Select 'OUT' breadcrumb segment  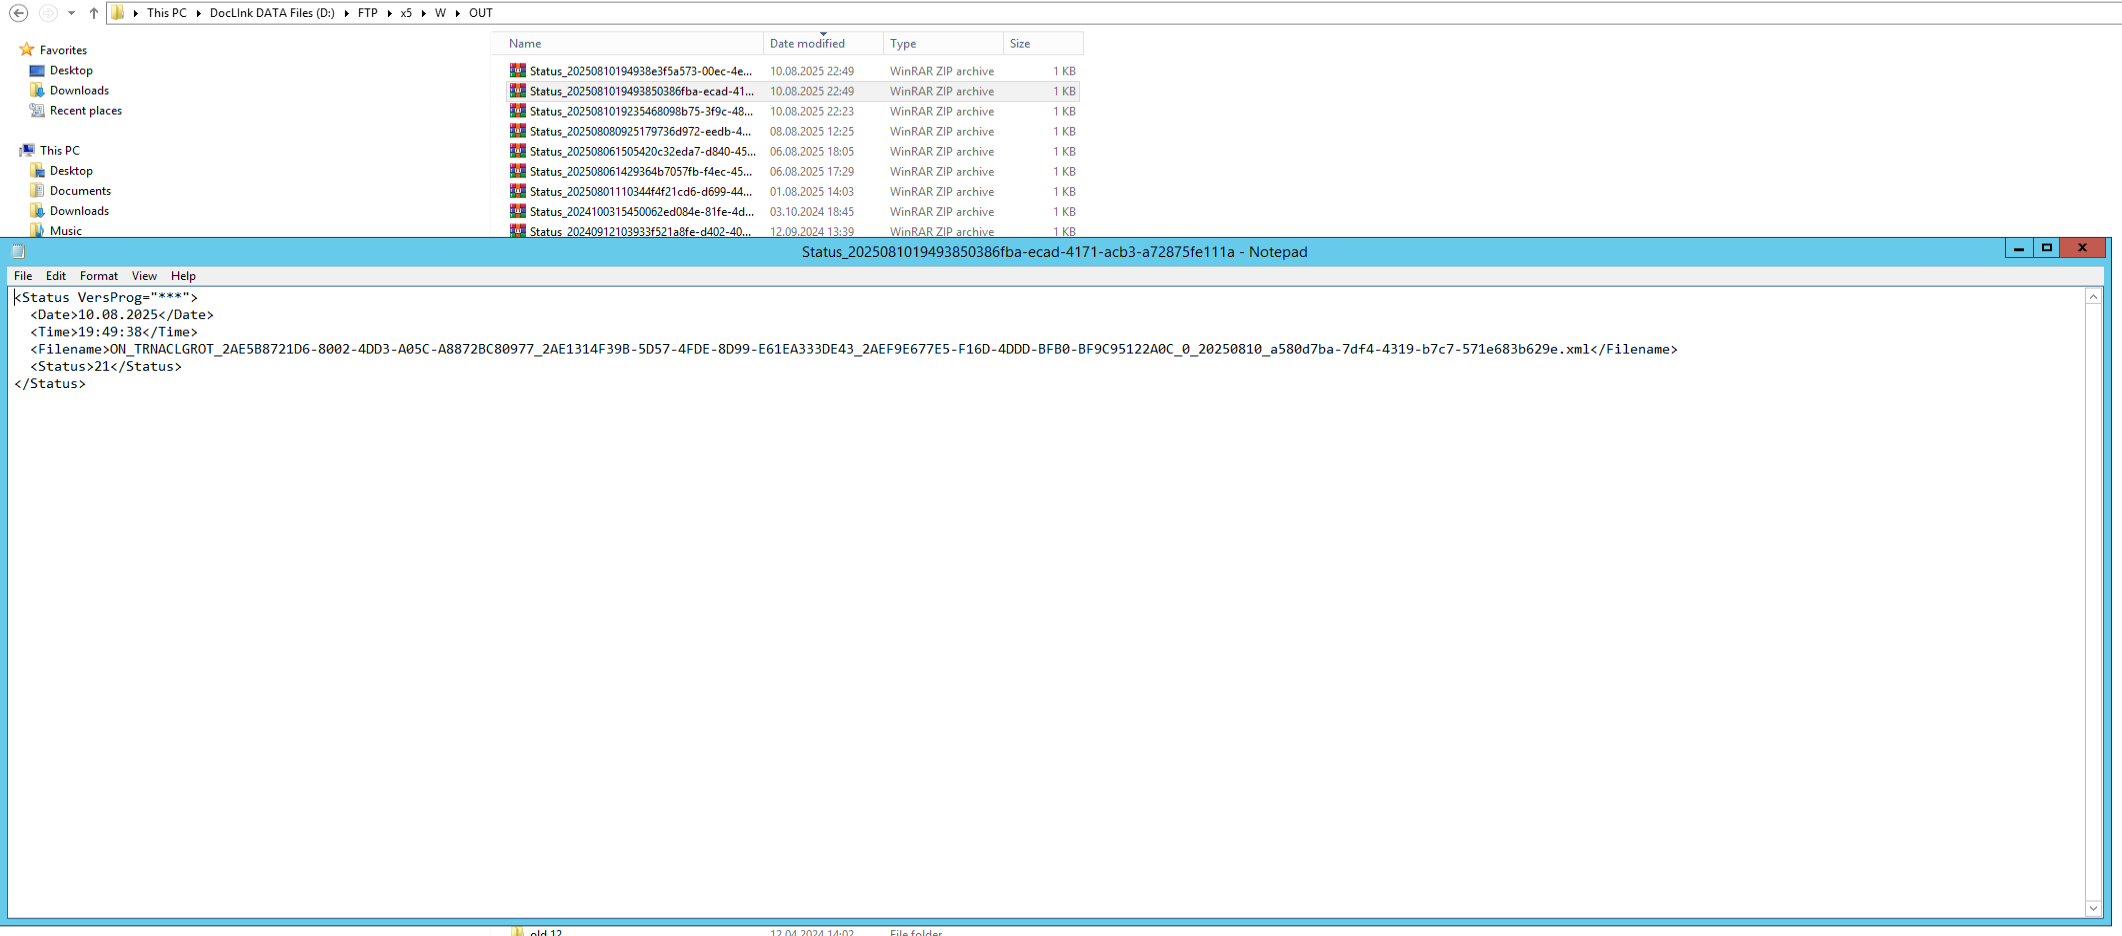click(481, 13)
